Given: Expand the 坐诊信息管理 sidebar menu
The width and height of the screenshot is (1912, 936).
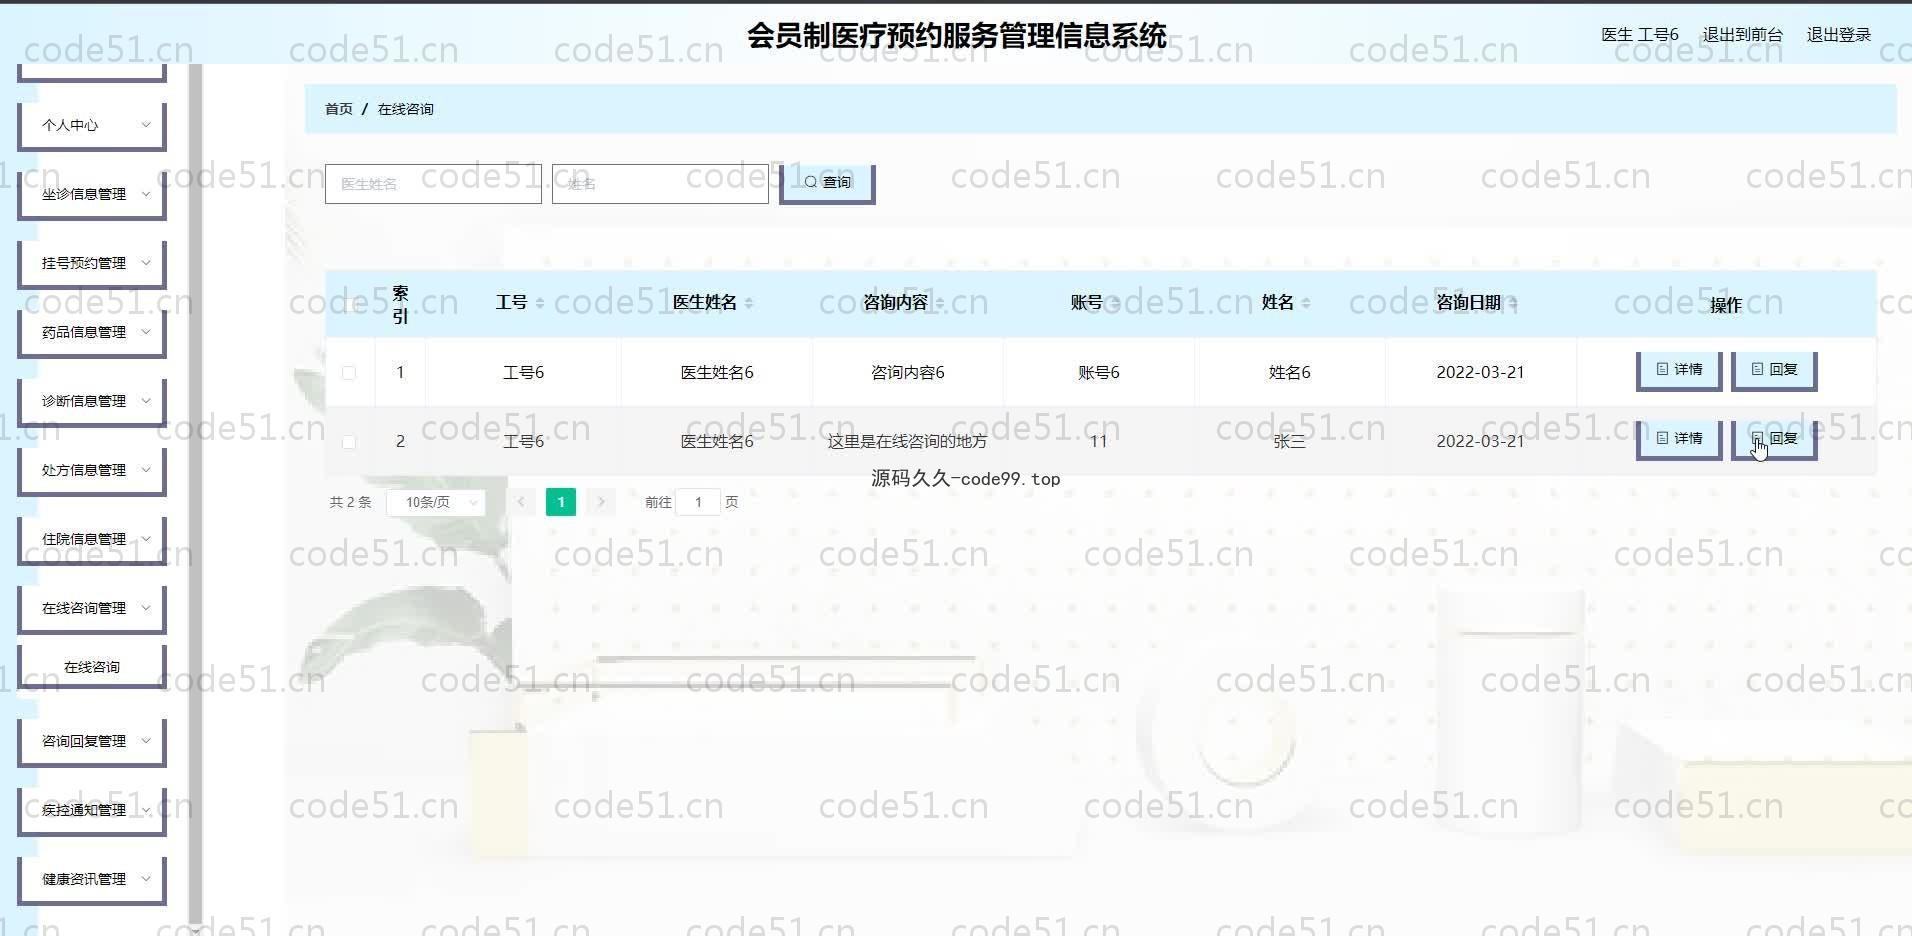Looking at the screenshot, I should click(x=92, y=194).
